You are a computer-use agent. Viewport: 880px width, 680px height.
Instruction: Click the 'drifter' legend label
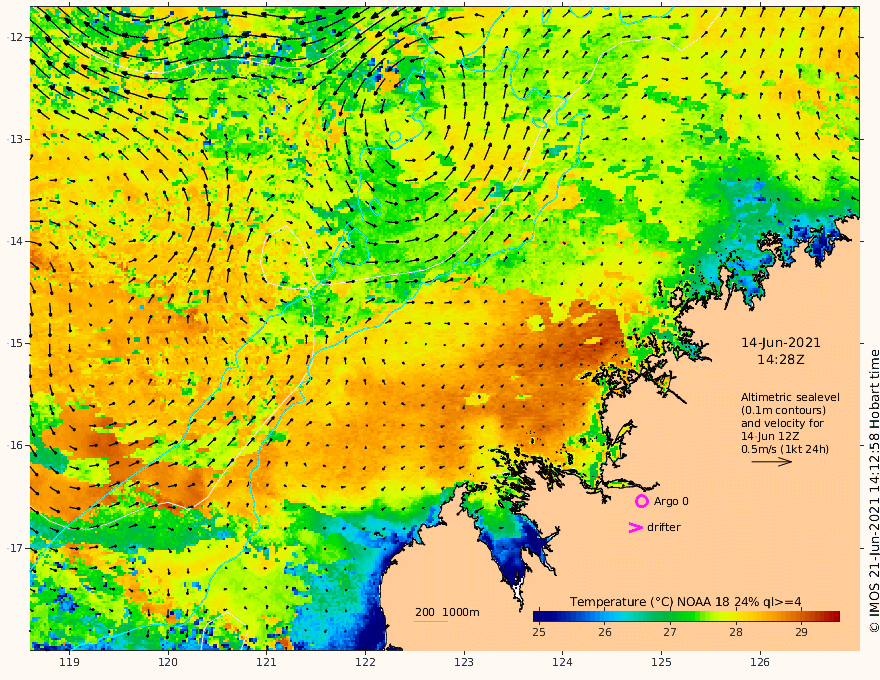(664, 527)
